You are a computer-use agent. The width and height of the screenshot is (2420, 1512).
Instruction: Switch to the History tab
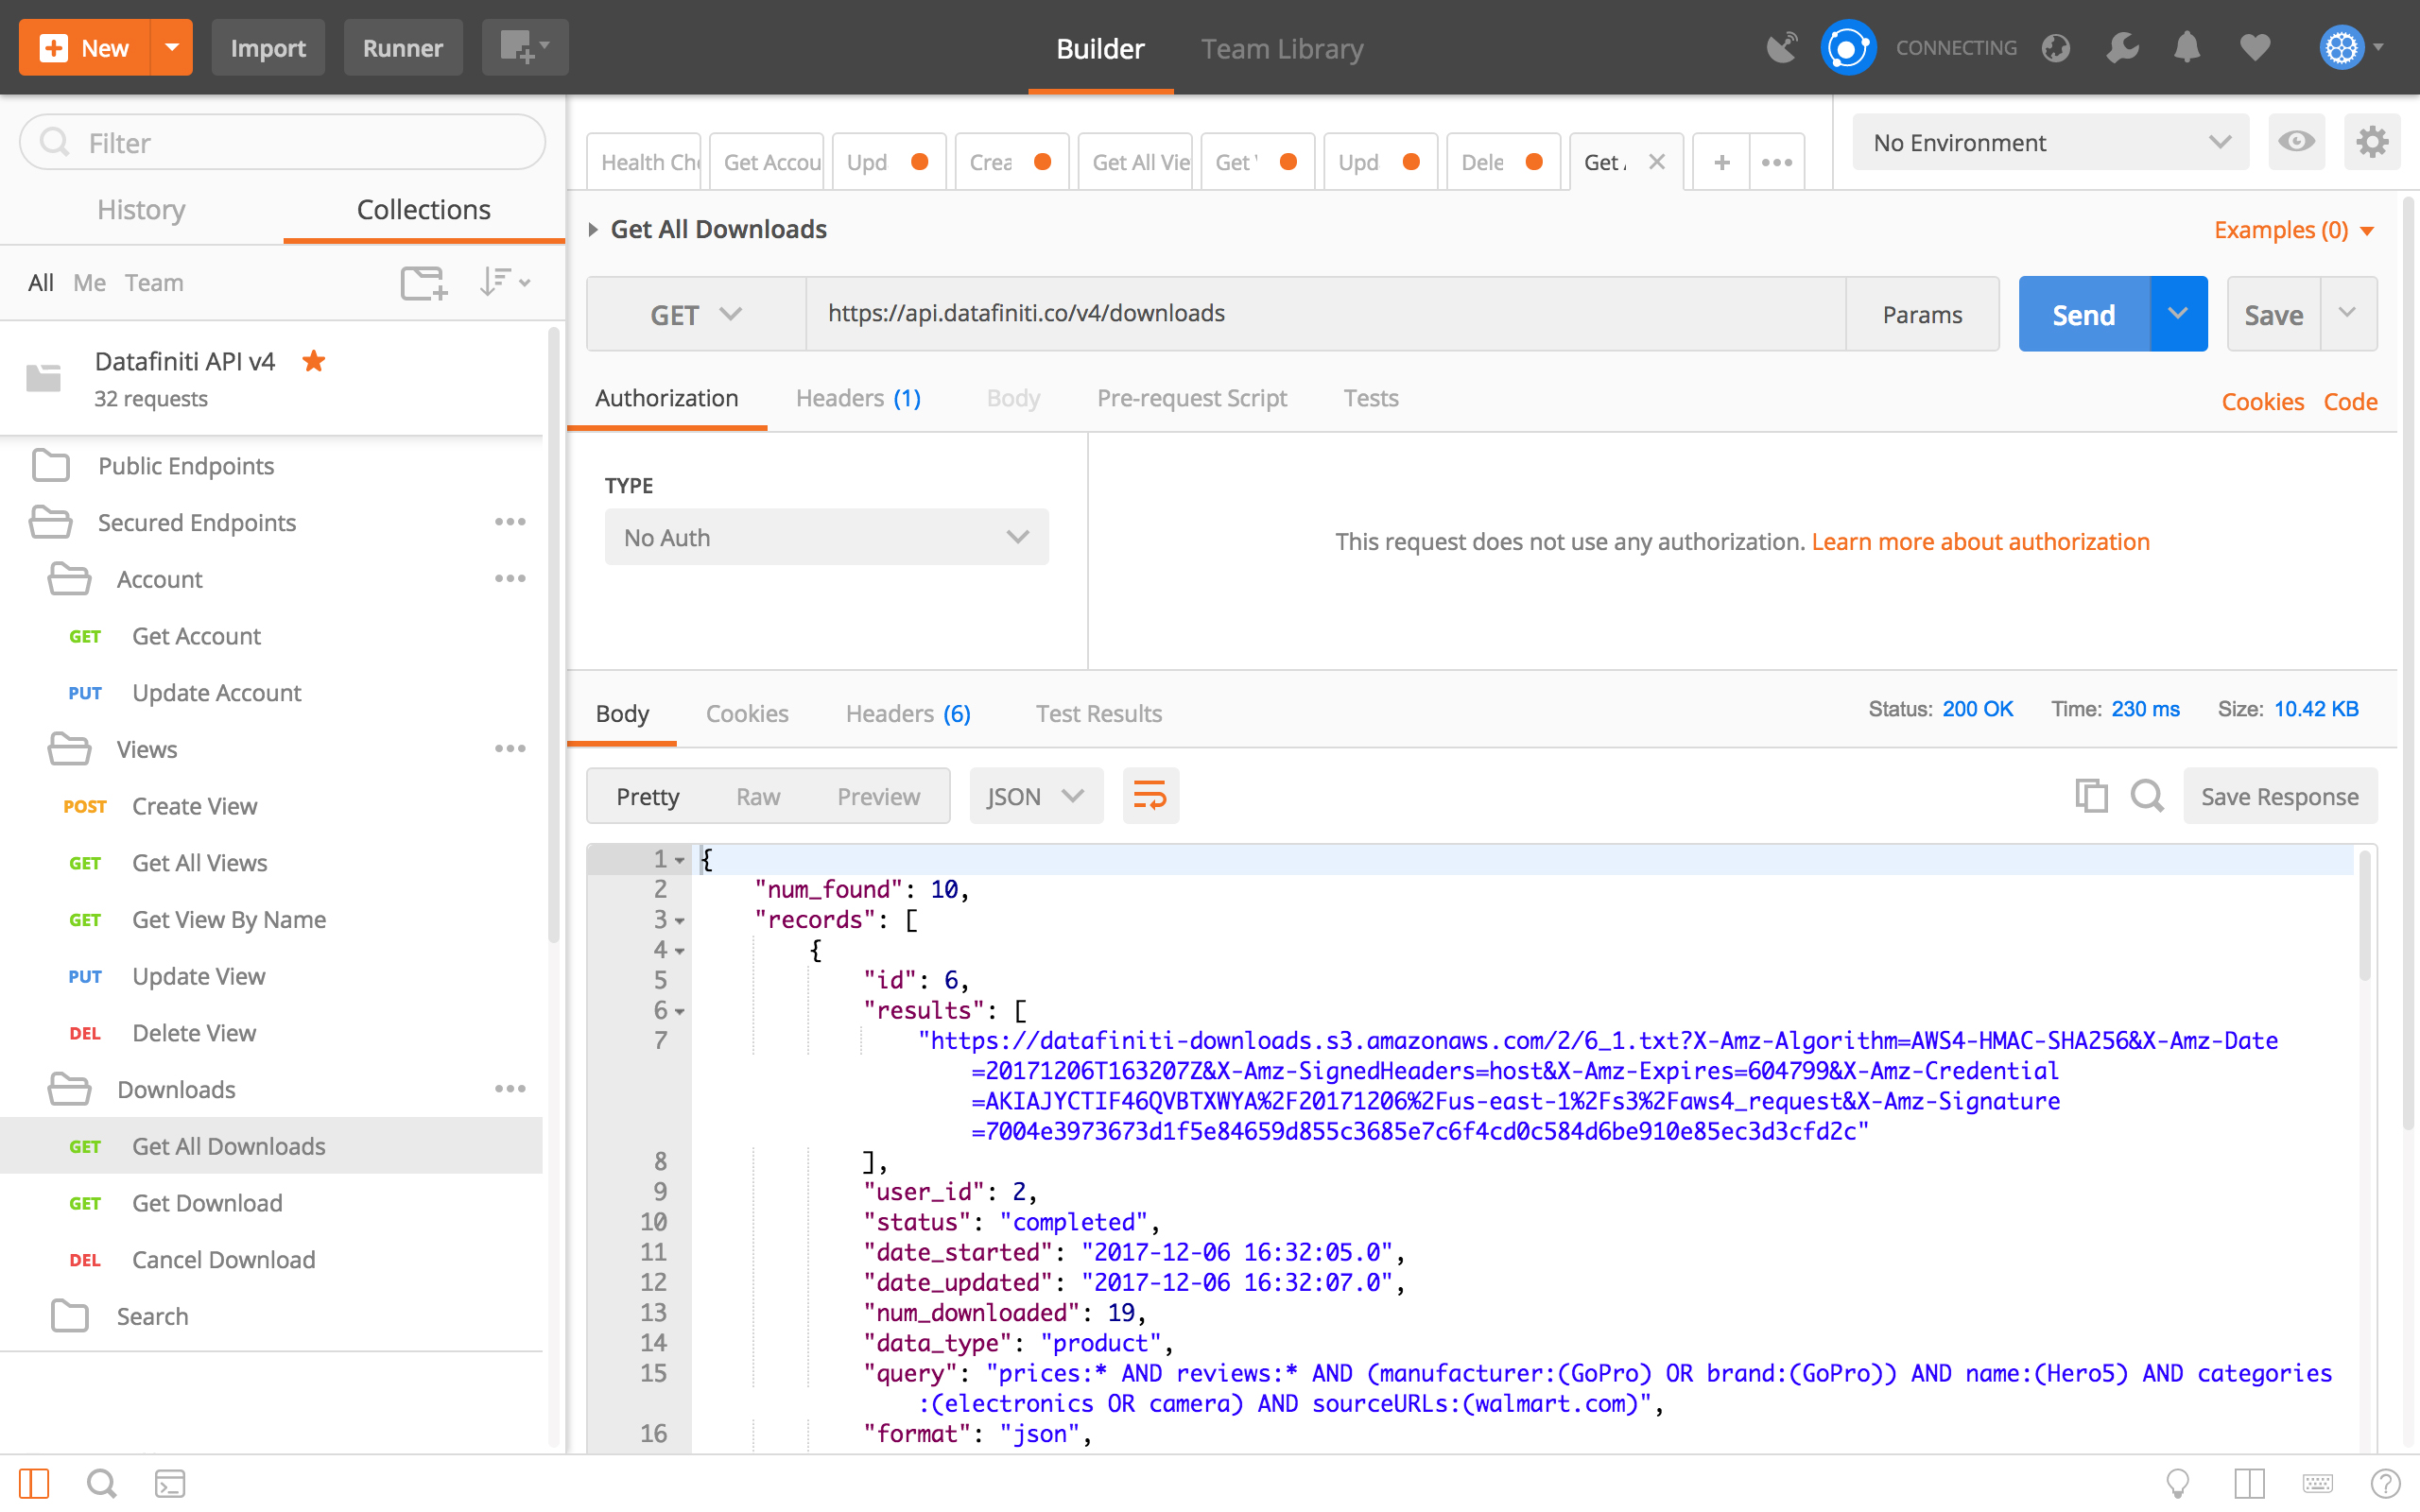pyautogui.click(x=141, y=209)
